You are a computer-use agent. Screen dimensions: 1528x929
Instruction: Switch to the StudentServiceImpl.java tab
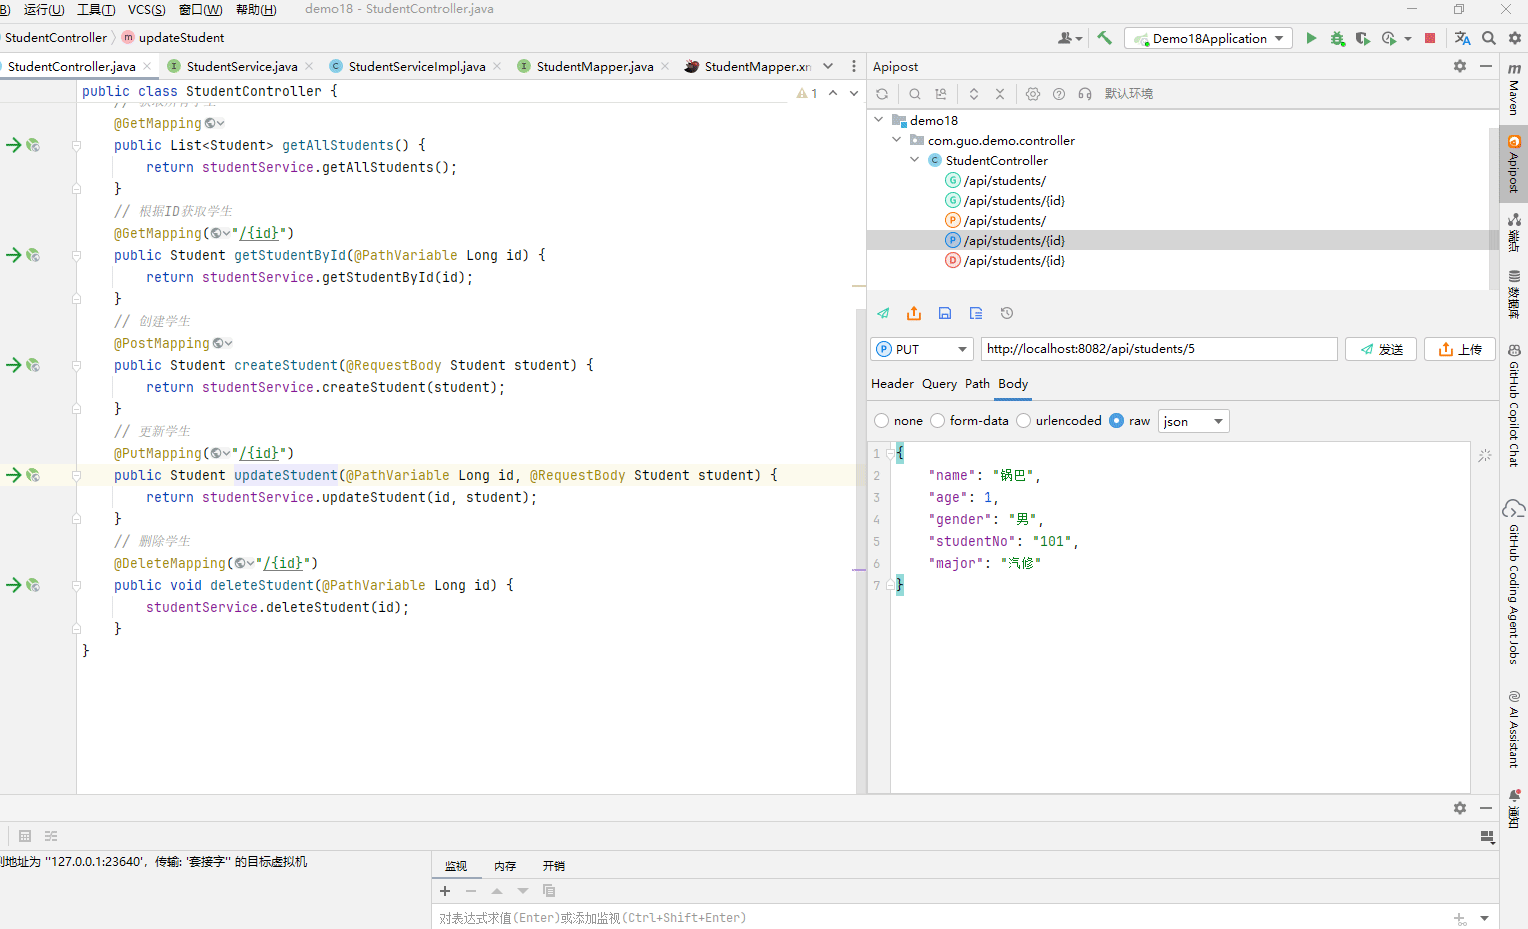416,66
